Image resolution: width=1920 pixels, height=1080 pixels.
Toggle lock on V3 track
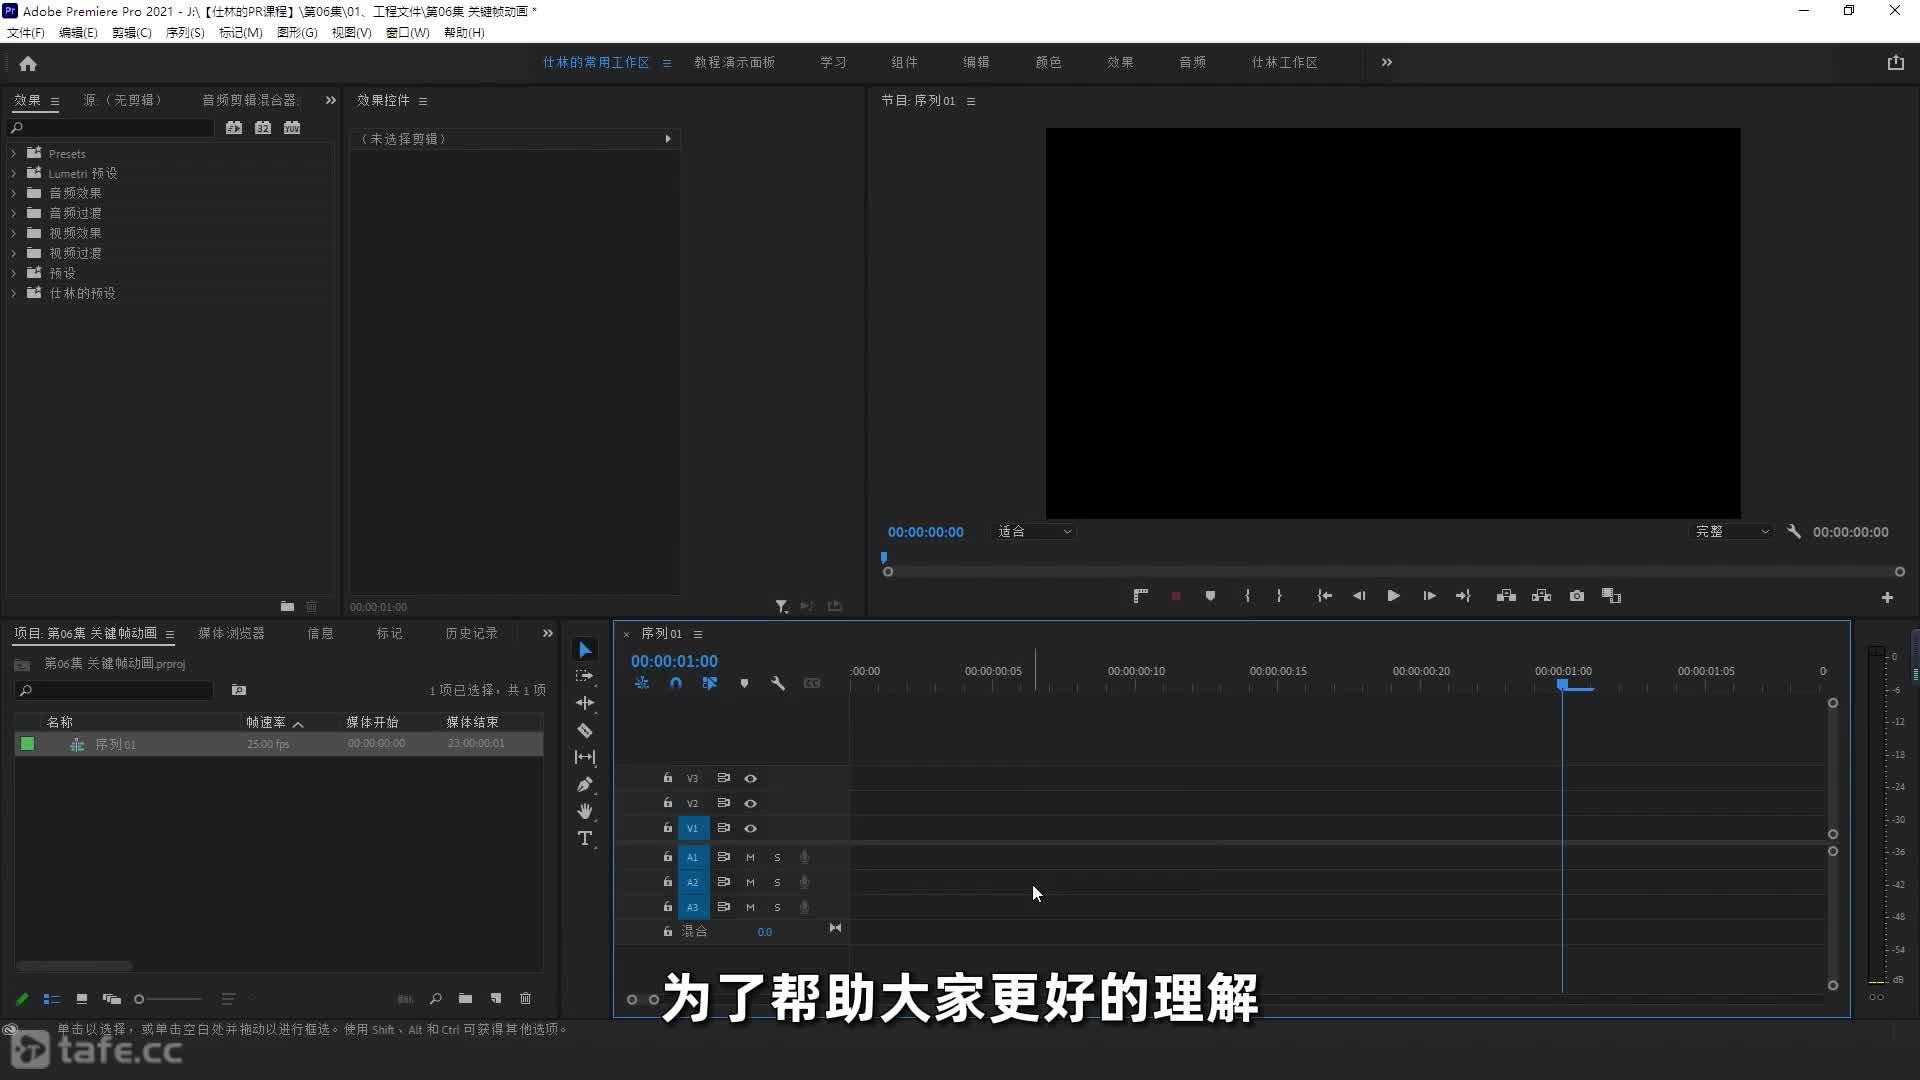coord(667,778)
